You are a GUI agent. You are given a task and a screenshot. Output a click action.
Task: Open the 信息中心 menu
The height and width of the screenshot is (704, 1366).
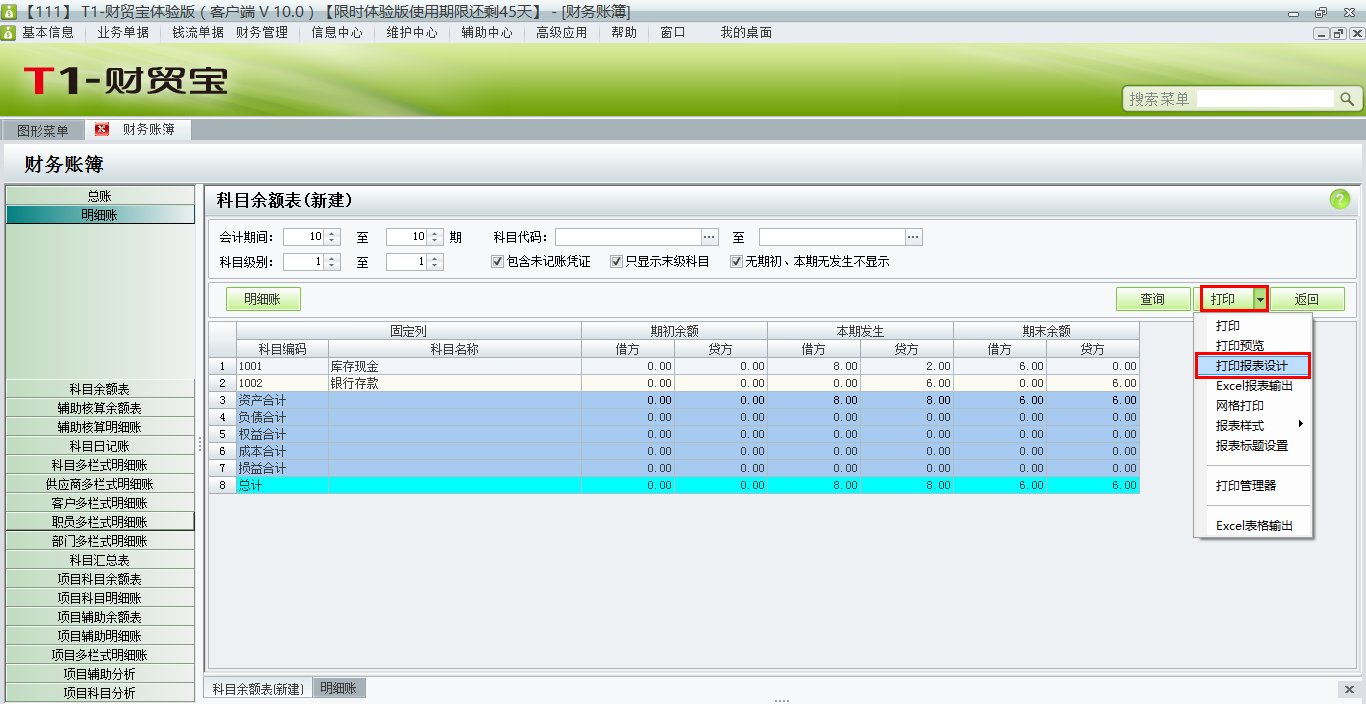tap(337, 32)
